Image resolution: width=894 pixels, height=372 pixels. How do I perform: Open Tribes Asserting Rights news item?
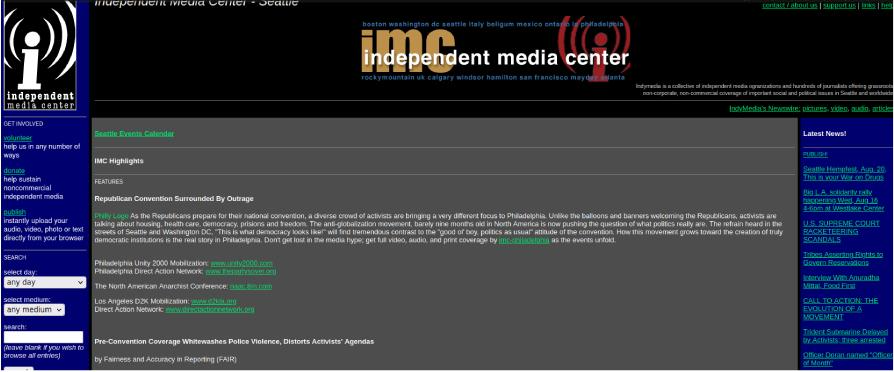click(843, 258)
